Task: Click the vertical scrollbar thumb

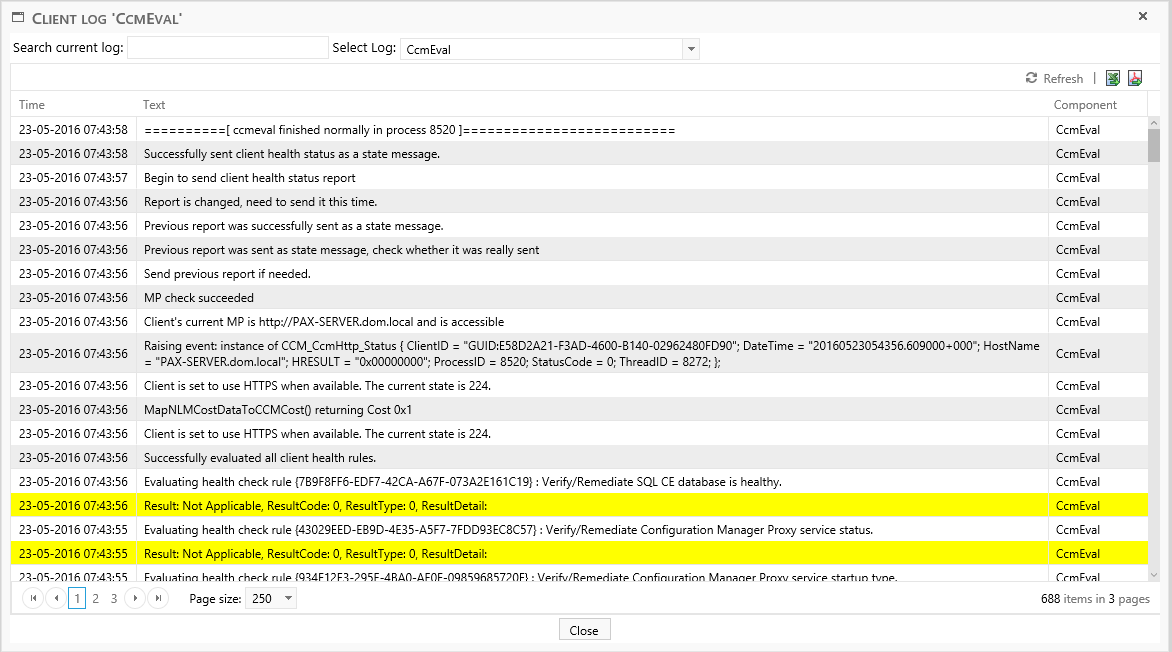Action: [x=1154, y=145]
